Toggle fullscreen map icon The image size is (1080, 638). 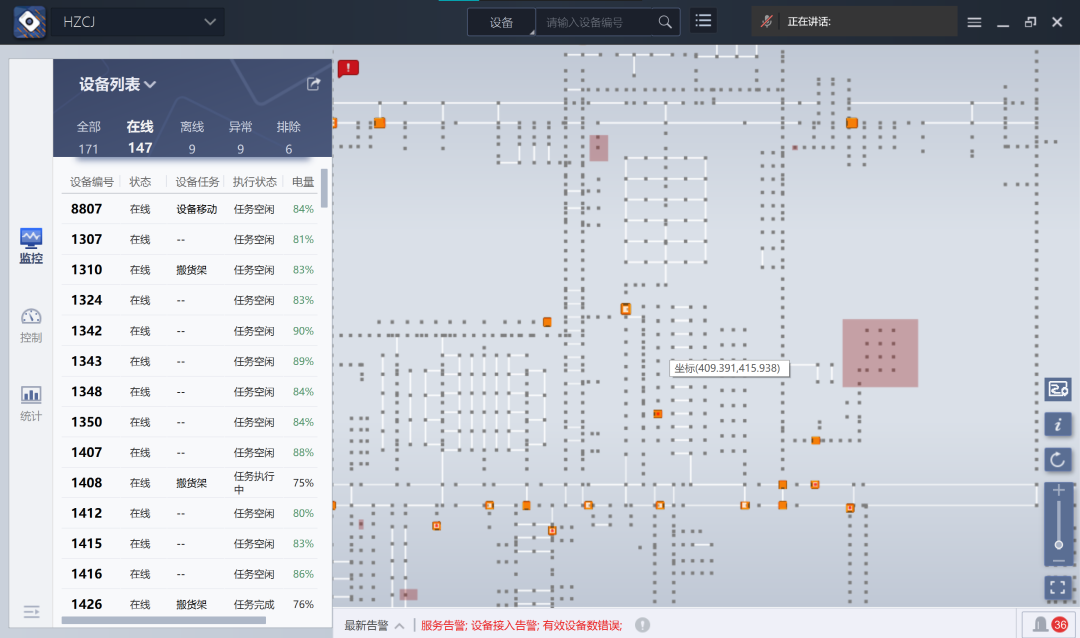[1058, 587]
